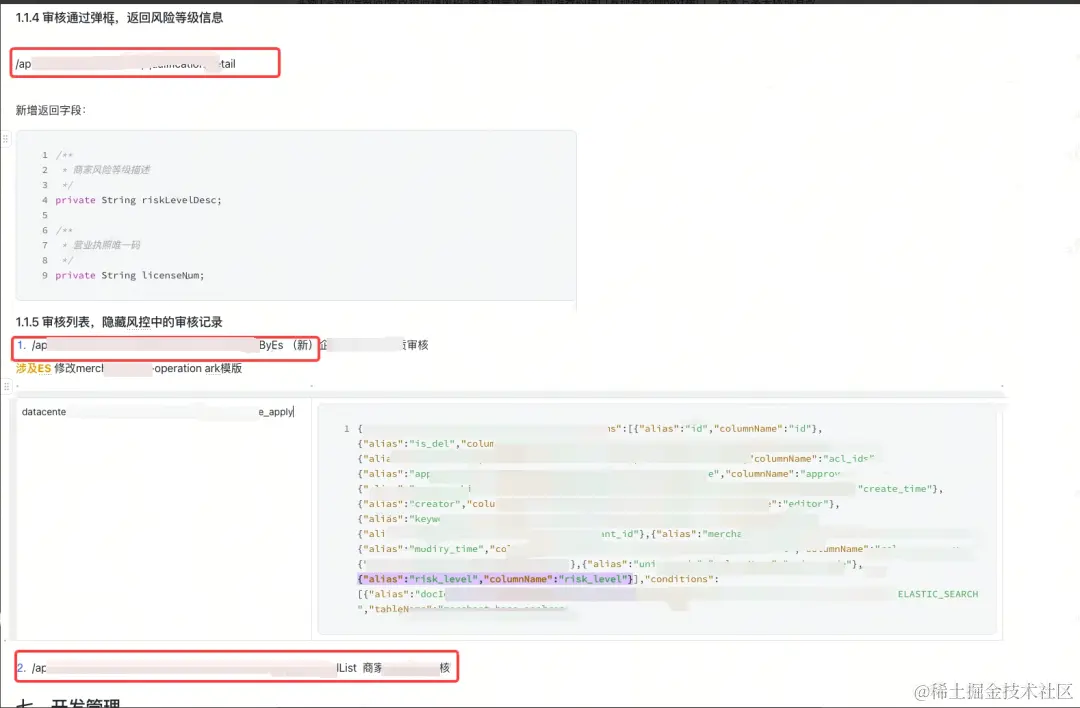
Task: Click the "conditions" key in the JSON
Action: (678, 579)
